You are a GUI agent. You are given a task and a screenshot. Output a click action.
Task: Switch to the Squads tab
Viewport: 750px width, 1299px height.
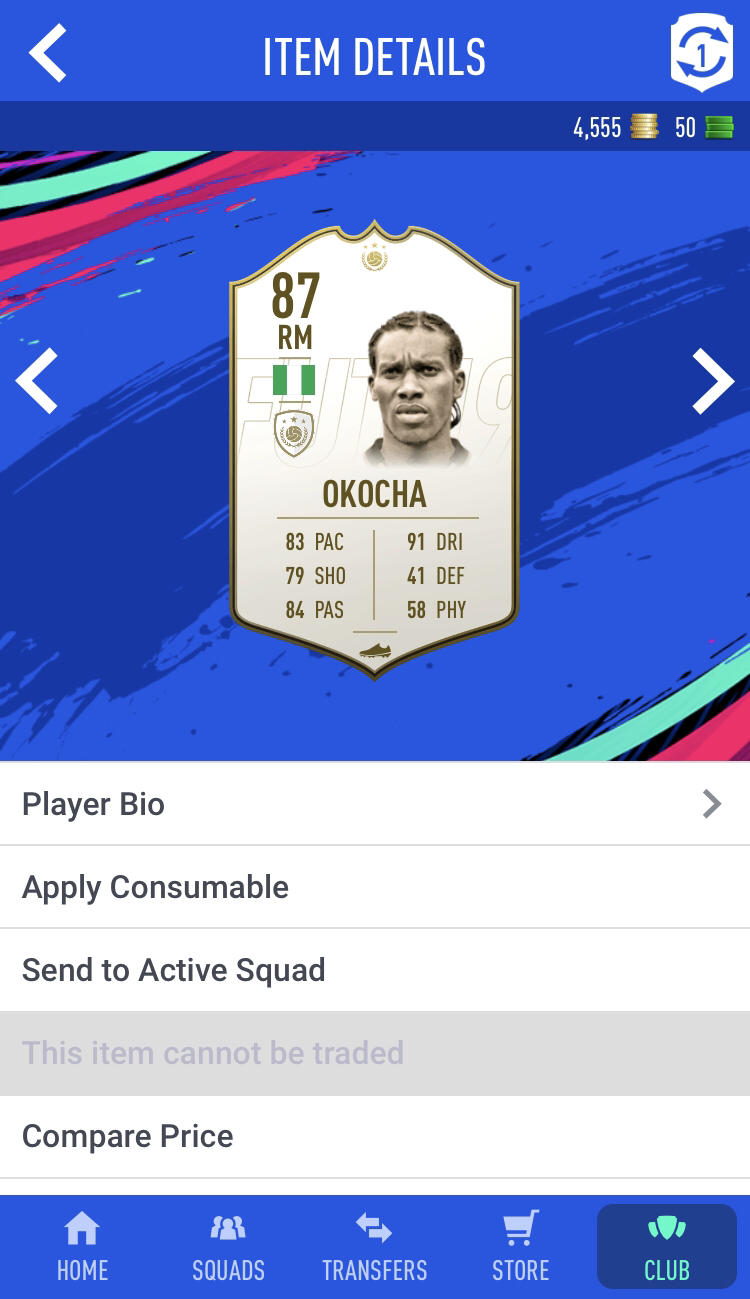[x=228, y=1246]
